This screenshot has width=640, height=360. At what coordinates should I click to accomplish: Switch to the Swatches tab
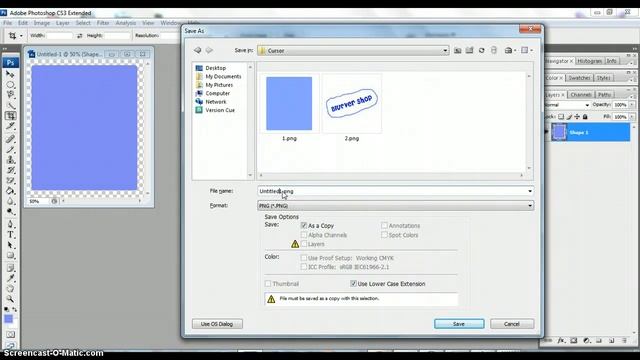[x=579, y=78]
